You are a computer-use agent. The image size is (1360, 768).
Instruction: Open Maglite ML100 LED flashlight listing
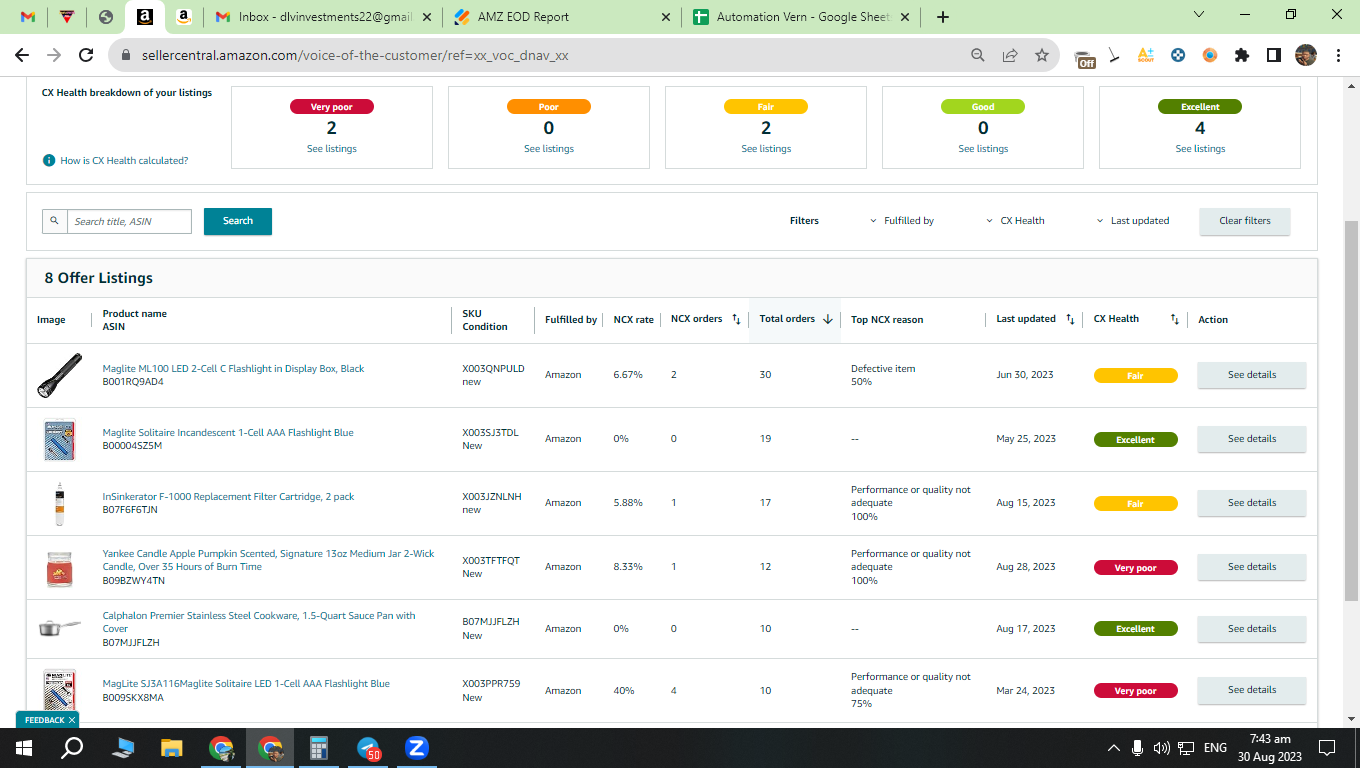point(233,368)
